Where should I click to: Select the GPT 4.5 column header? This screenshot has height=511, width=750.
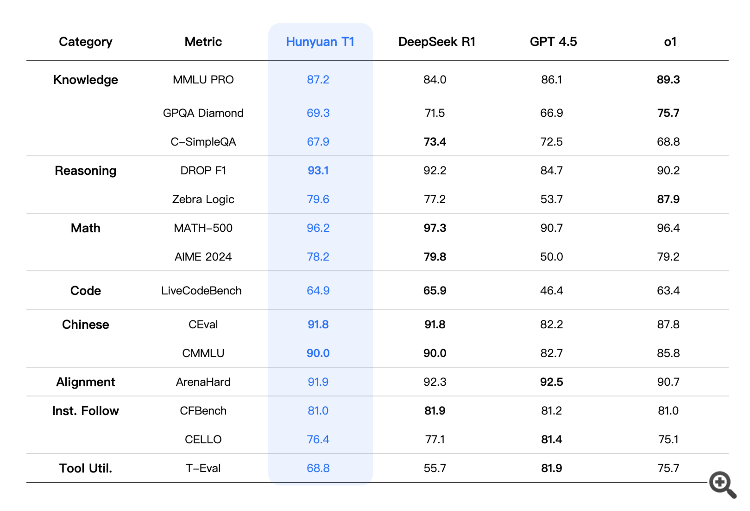pyautogui.click(x=553, y=42)
